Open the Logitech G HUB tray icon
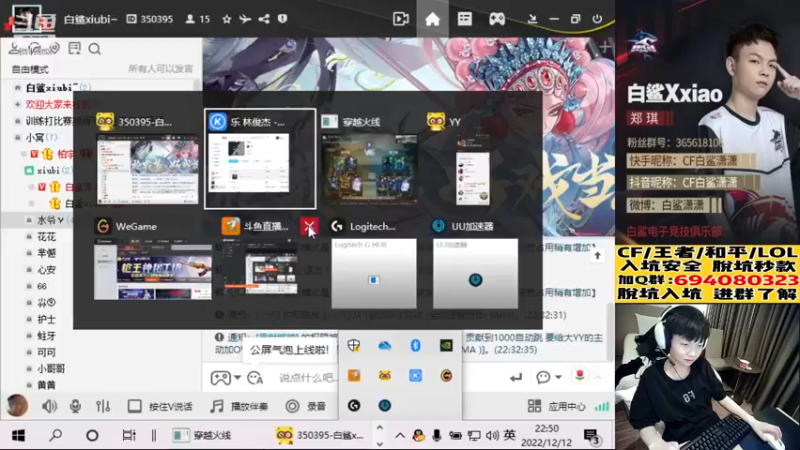The image size is (800, 450). point(354,406)
